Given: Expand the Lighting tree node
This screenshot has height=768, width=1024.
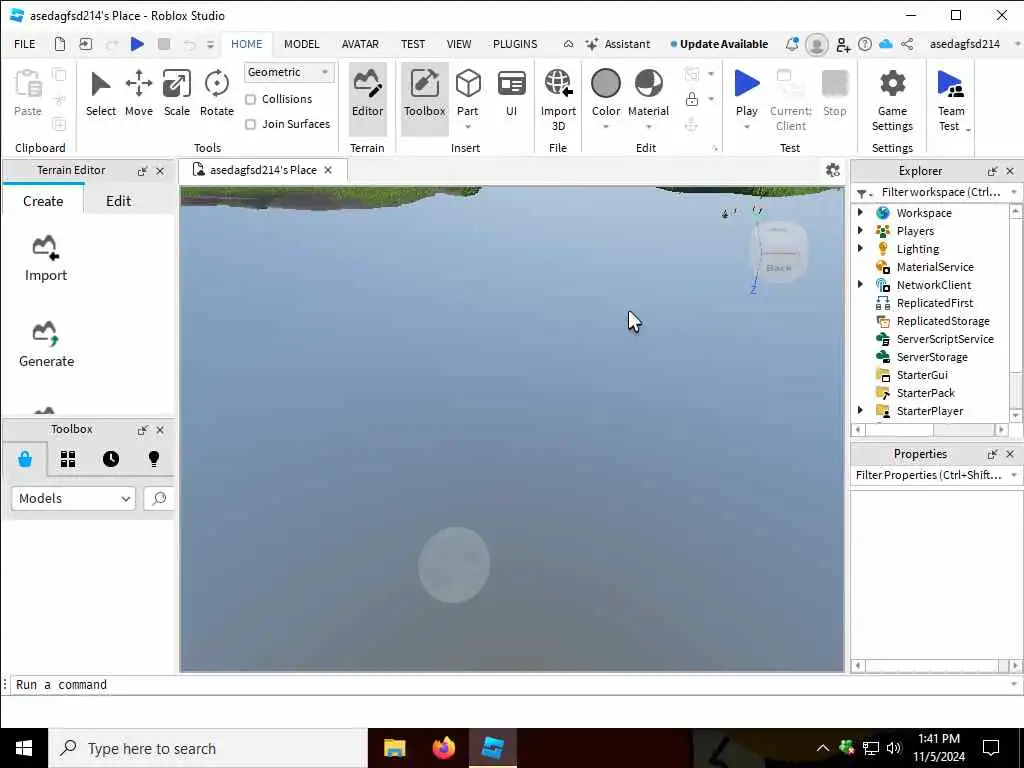Looking at the screenshot, I should tap(860, 248).
